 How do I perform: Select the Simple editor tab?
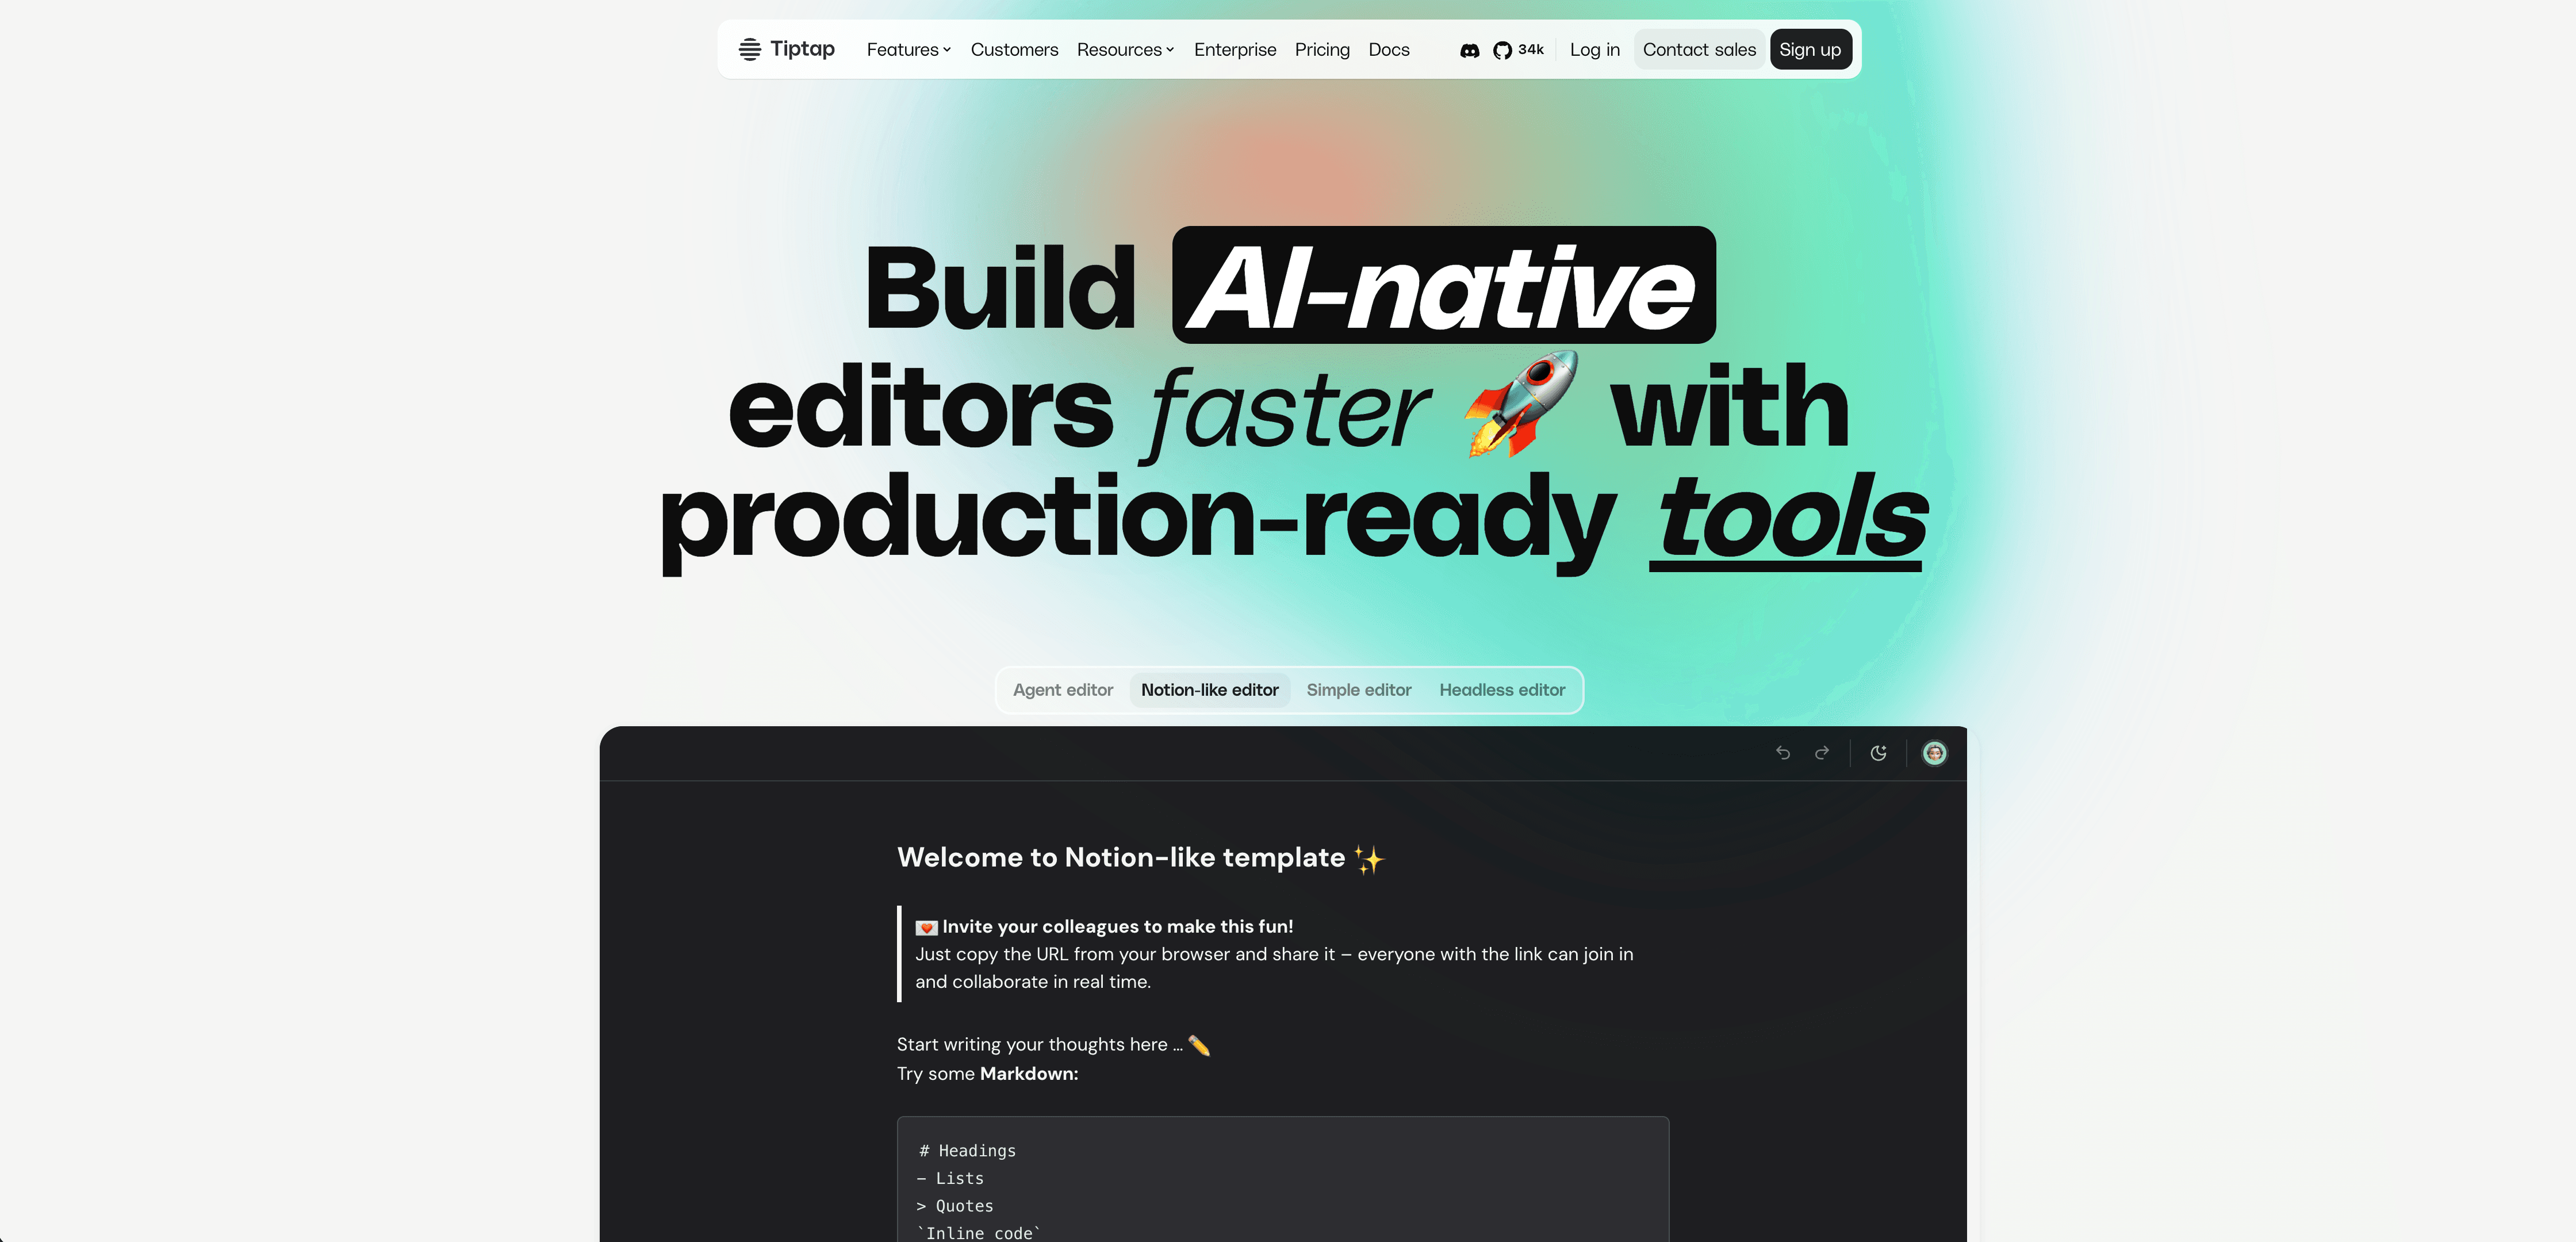(x=1358, y=690)
